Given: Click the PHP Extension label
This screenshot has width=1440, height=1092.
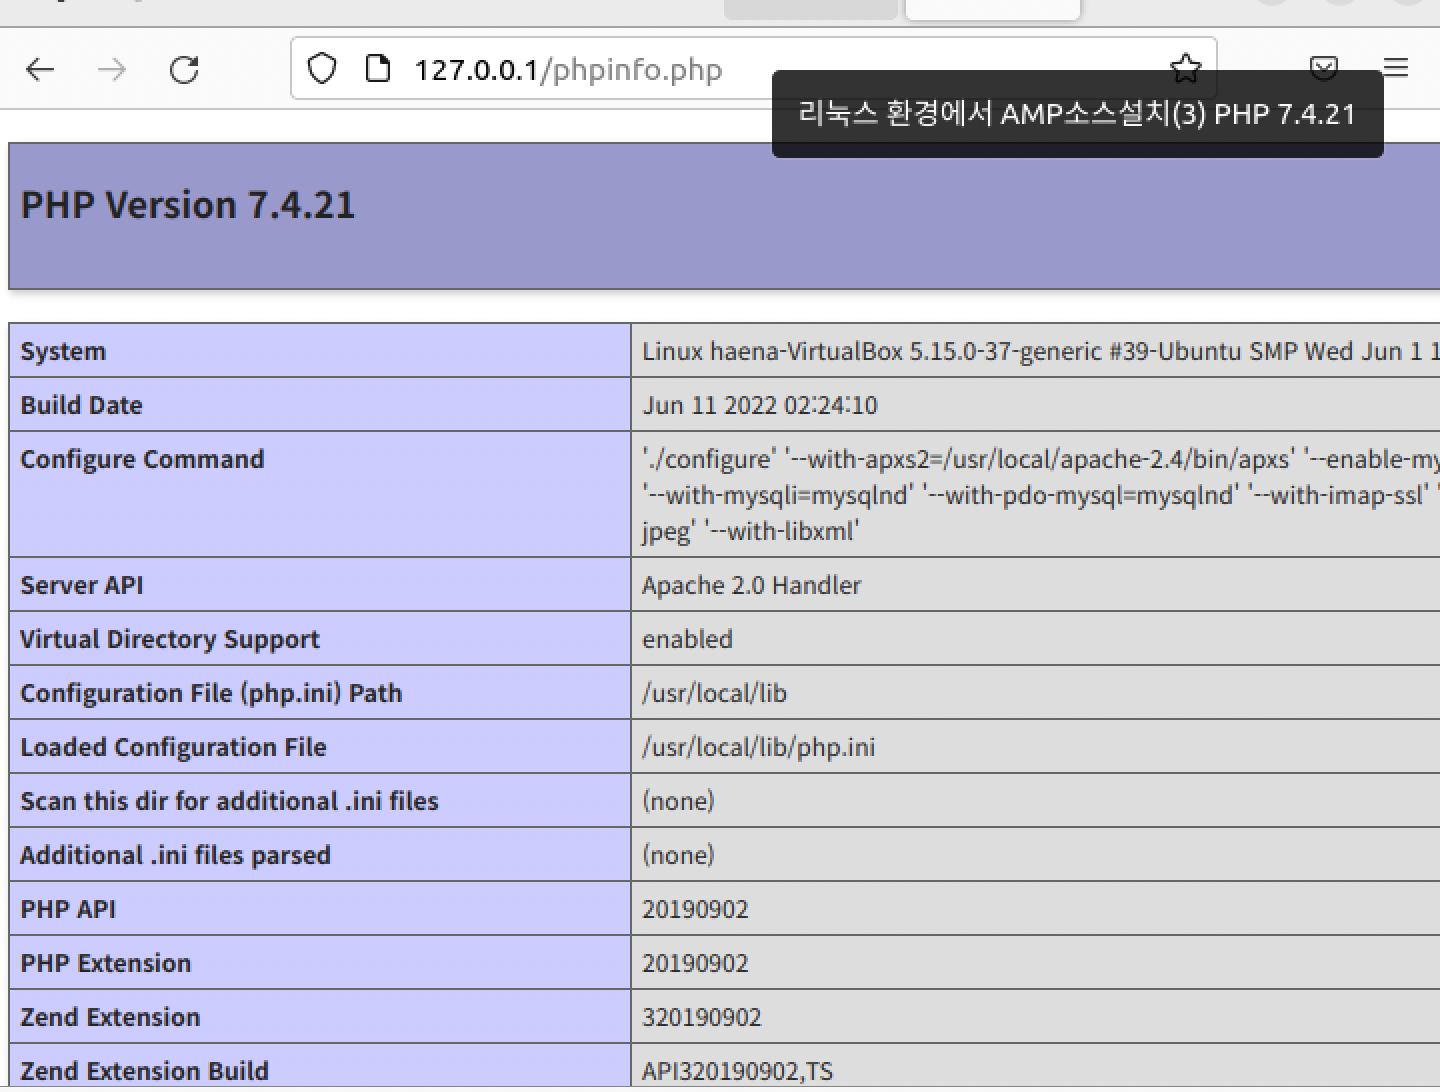Looking at the screenshot, I should coord(105,963).
